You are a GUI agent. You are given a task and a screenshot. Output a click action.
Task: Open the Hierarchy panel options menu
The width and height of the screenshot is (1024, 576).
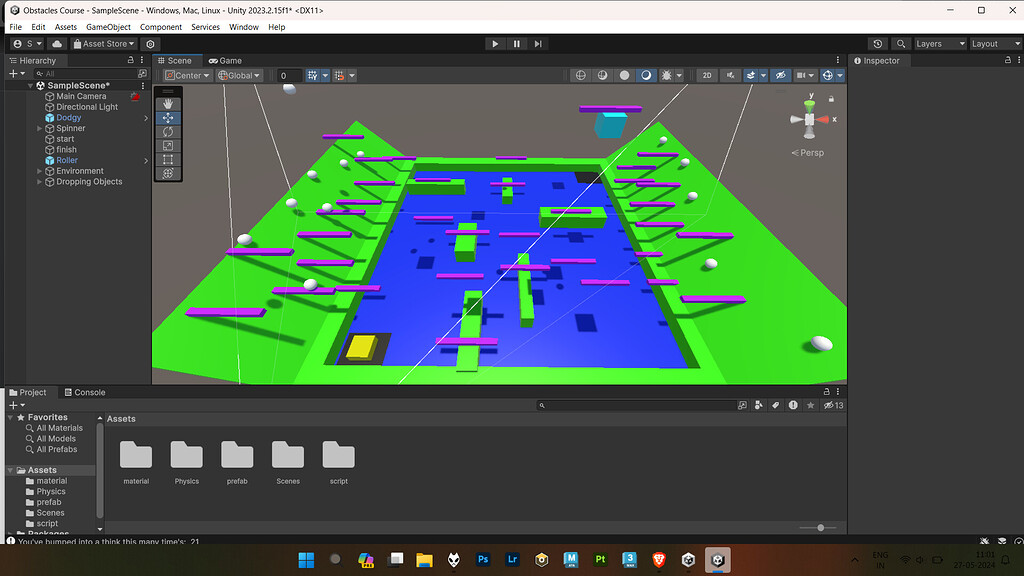click(x=142, y=60)
